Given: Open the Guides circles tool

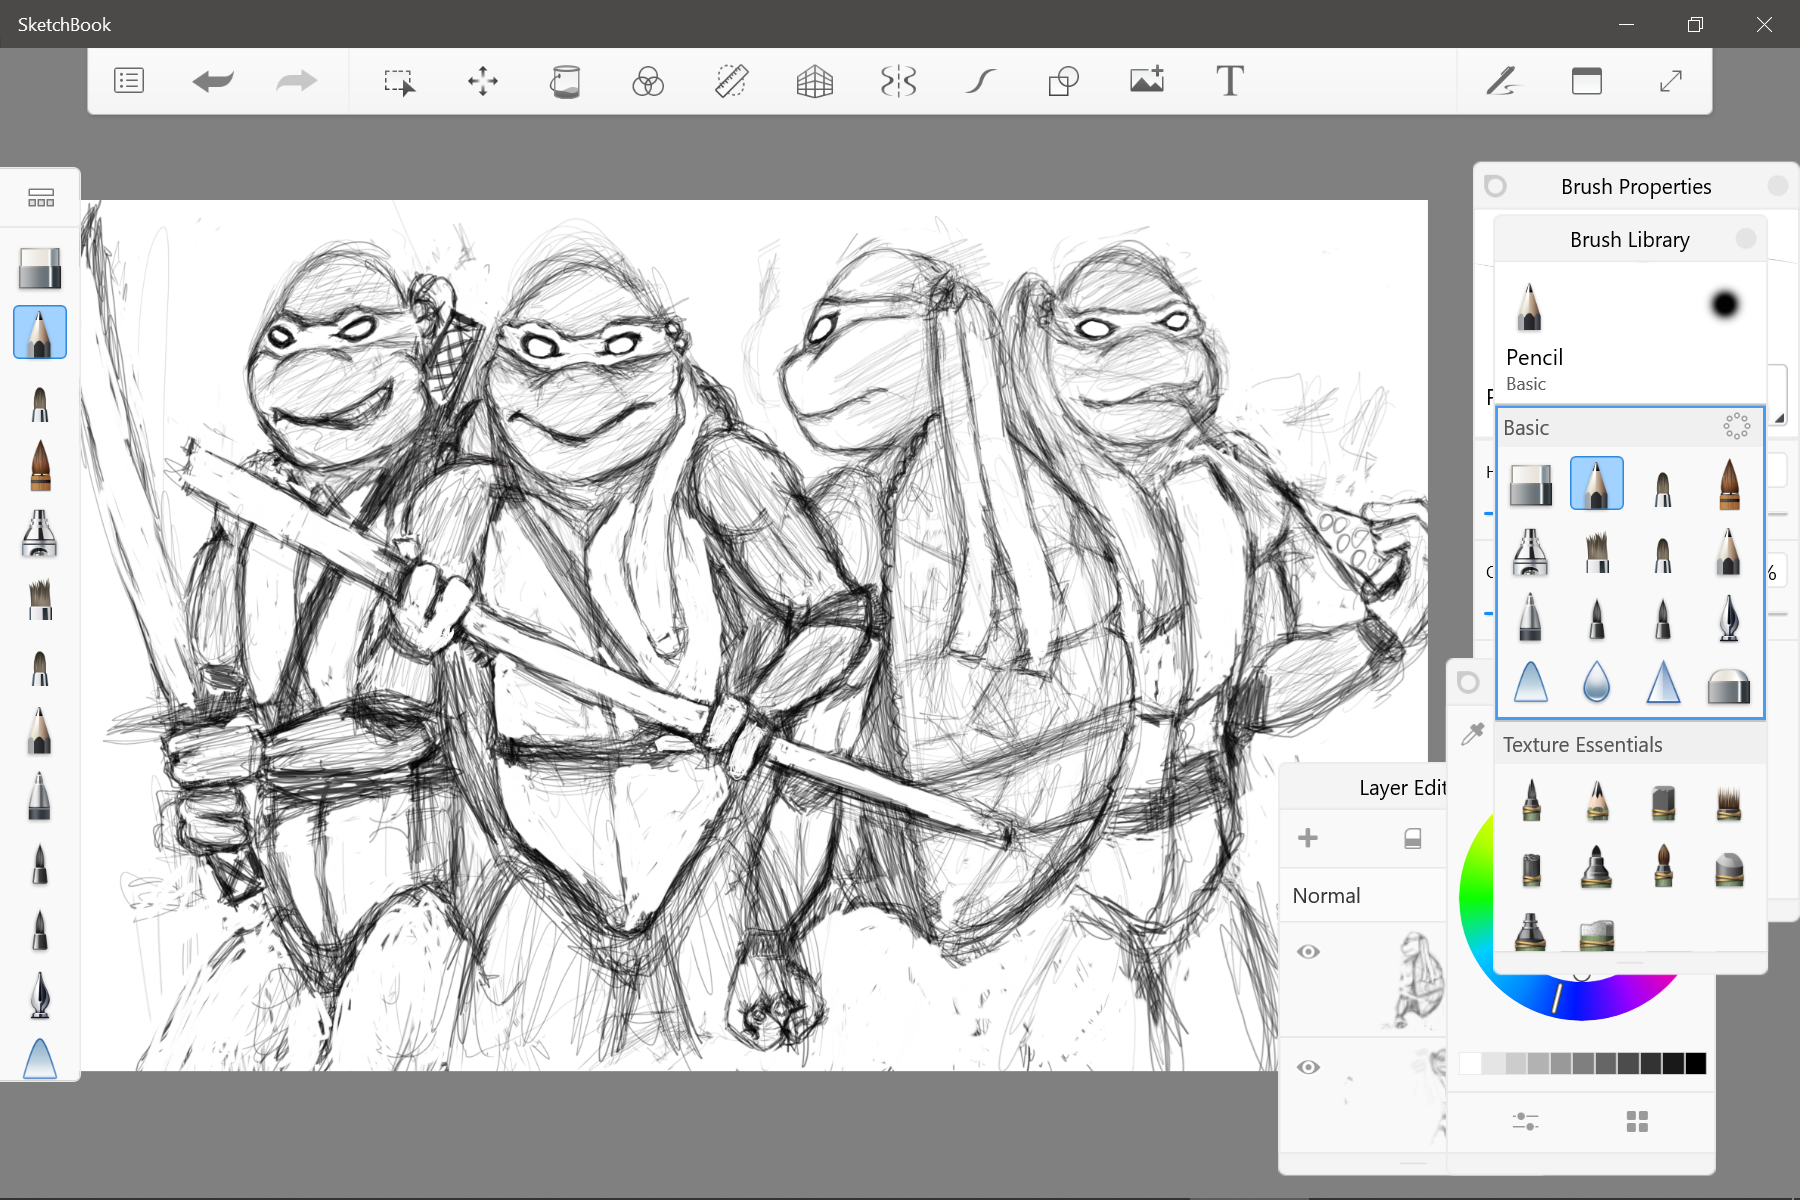Looking at the screenshot, I should tap(648, 81).
